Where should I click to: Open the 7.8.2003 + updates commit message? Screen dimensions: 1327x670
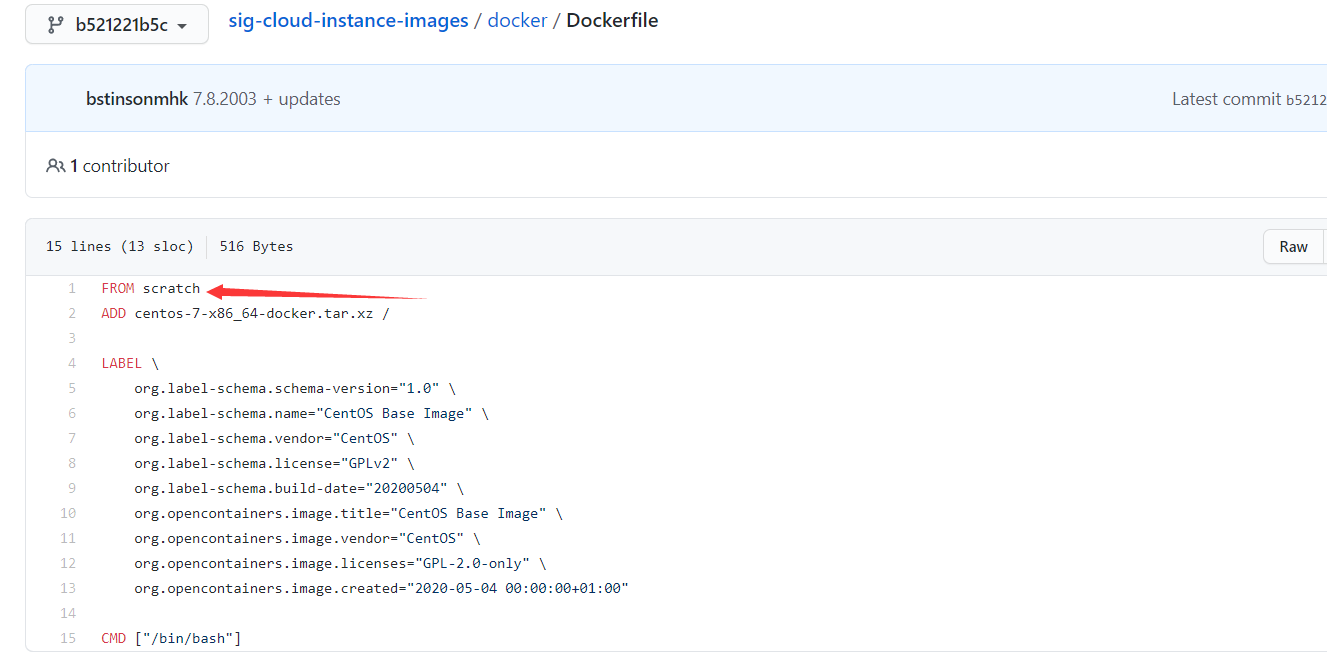[267, 99]
